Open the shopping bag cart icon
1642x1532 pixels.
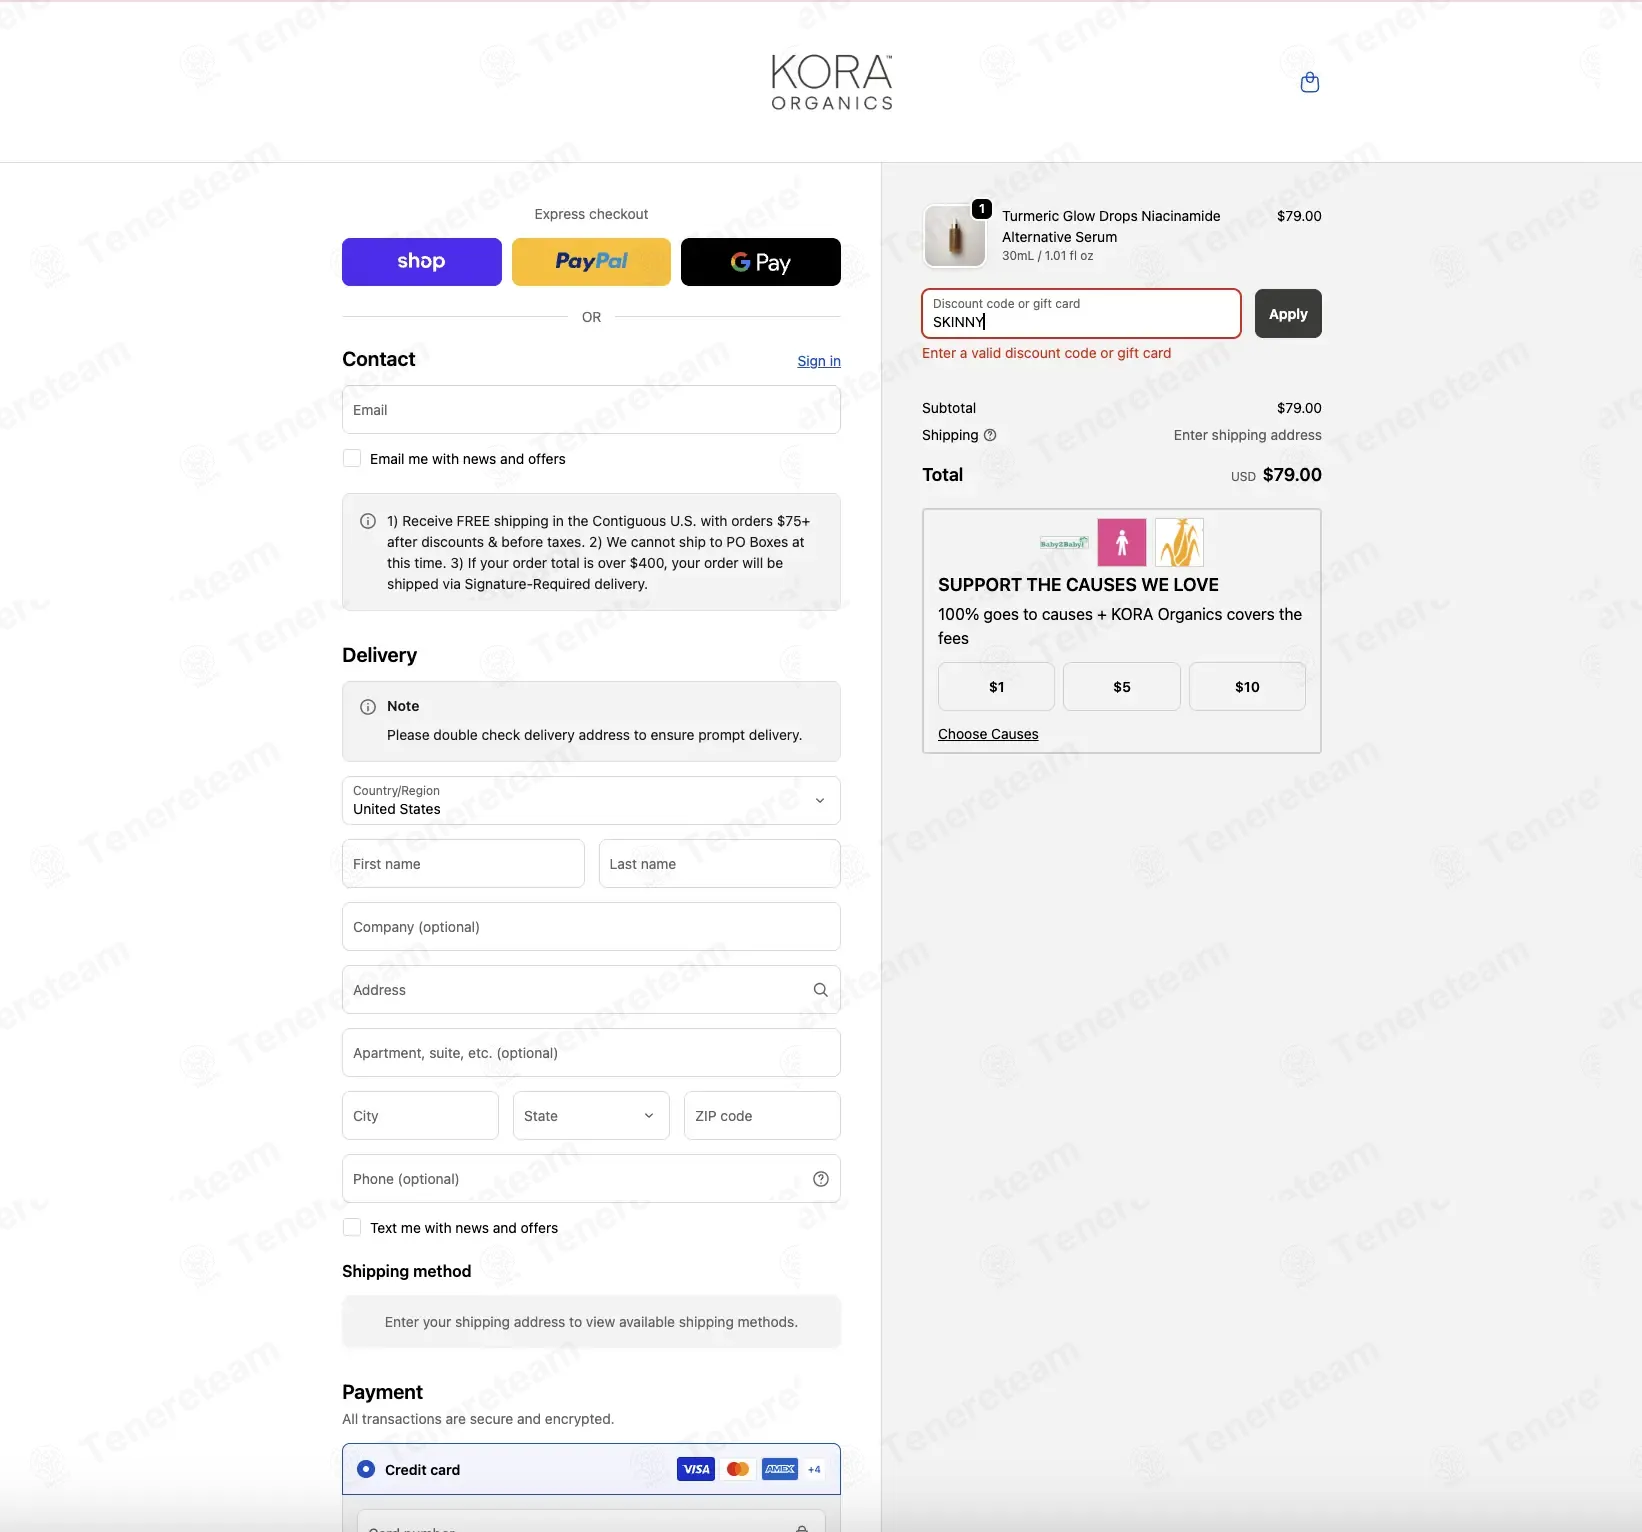point(1309,82)
